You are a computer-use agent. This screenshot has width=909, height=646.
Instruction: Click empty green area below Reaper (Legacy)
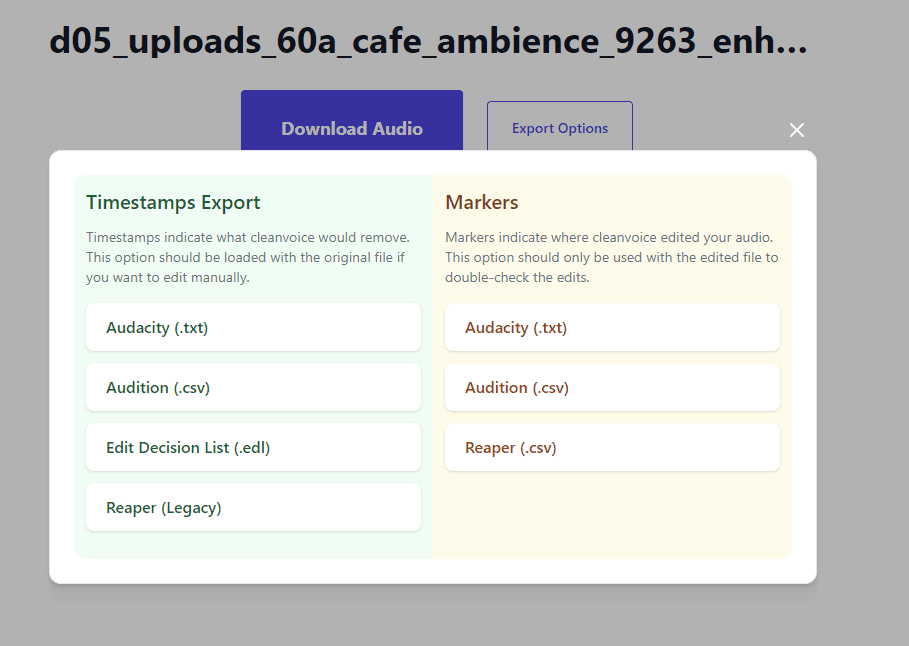point(253,545)
